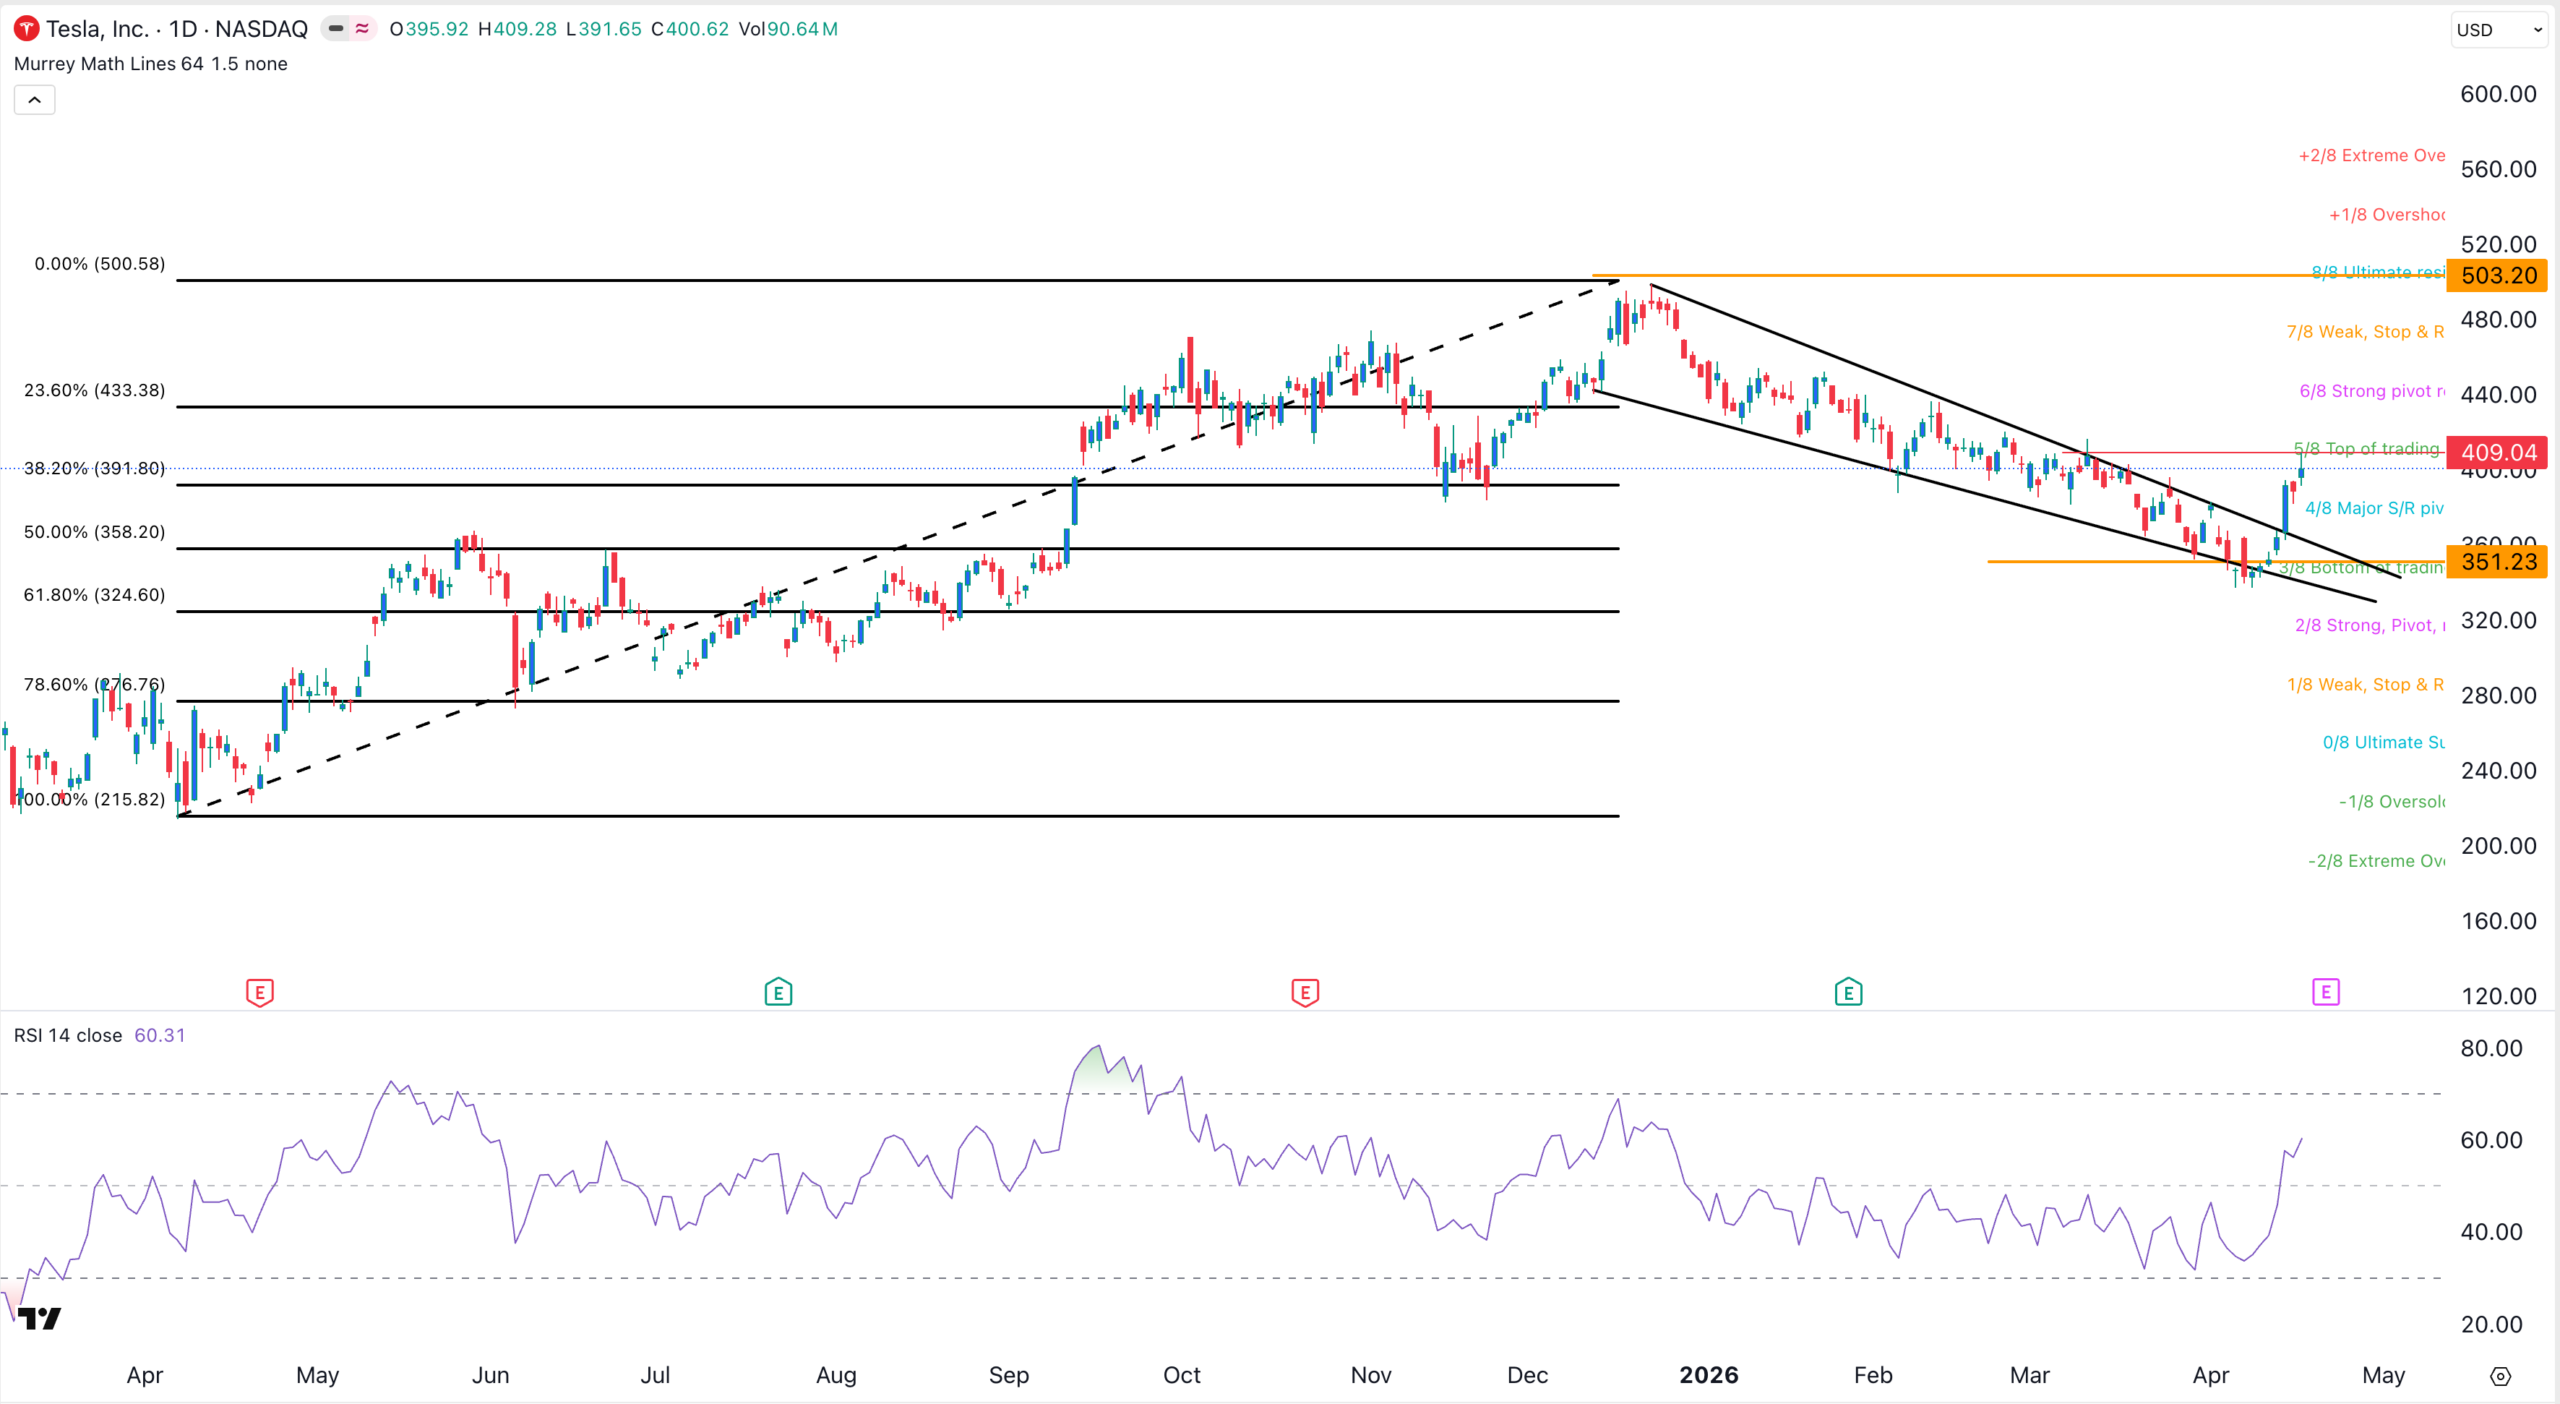Select the 50.00% (358.20) Fibonacci label
Screen dimensions: 2560x1404
95,532
